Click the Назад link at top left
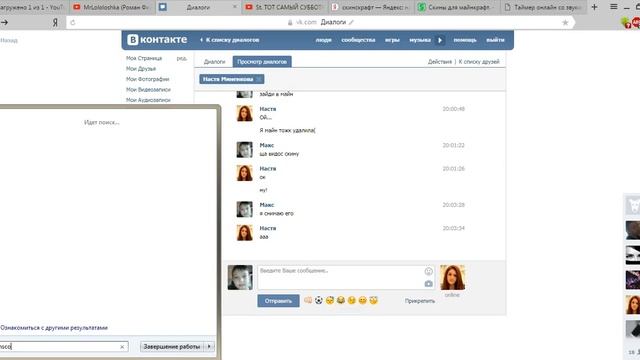Screen dimensions: 640x360 [x=9, y=40]
